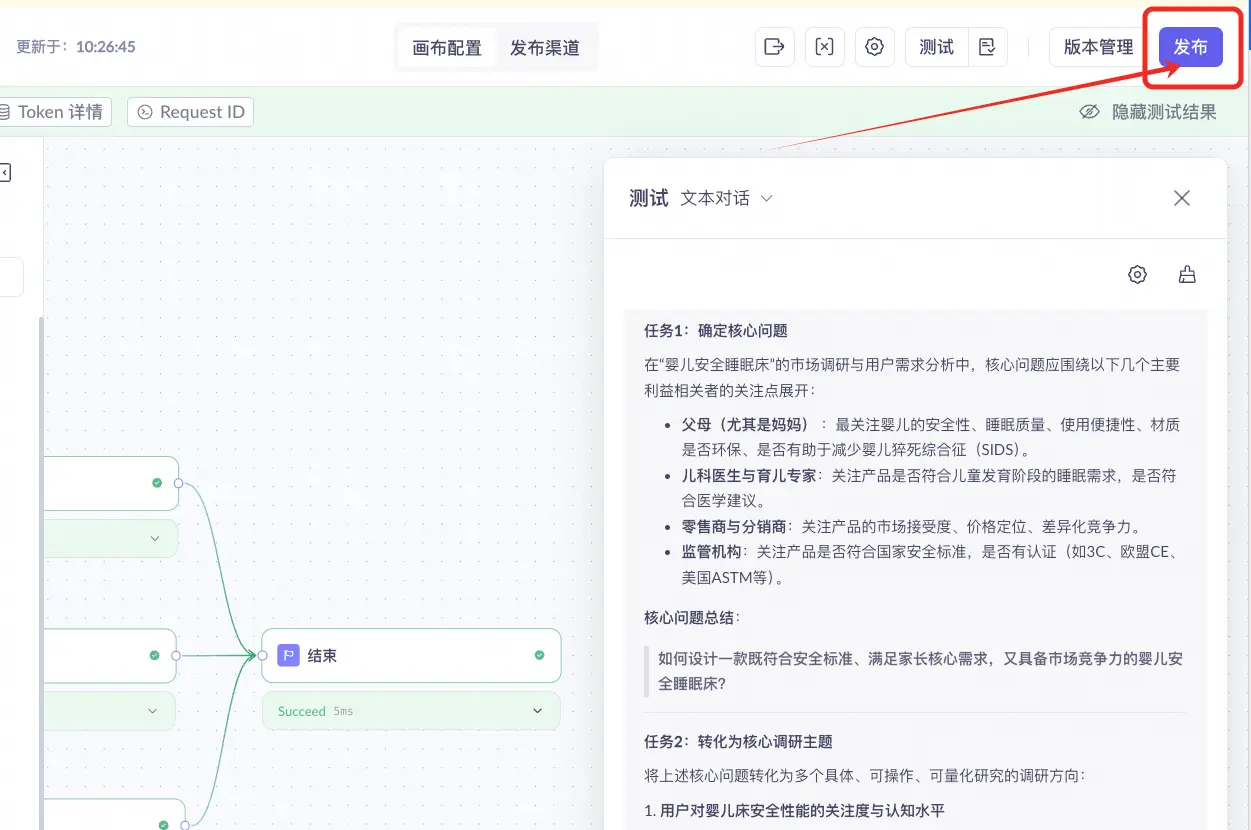This screenshot has width=1251, height=830.
Task: Close the 测试 panel
Action: 1182,198
